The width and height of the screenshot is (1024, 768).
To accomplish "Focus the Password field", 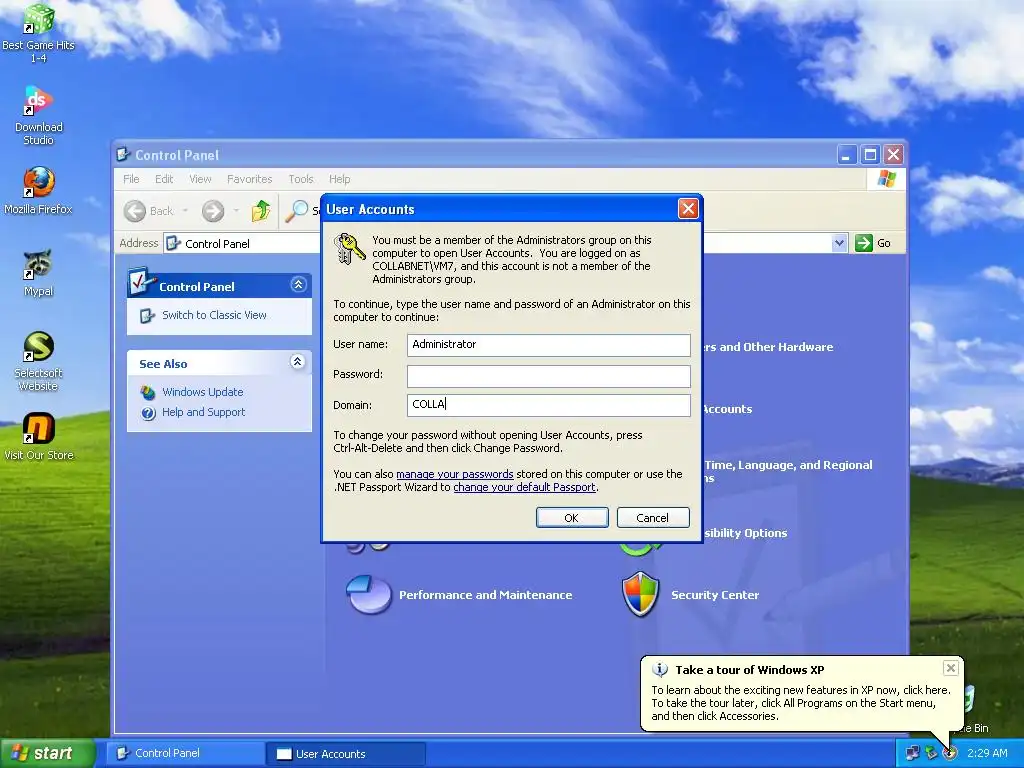I will click(549, 376).
